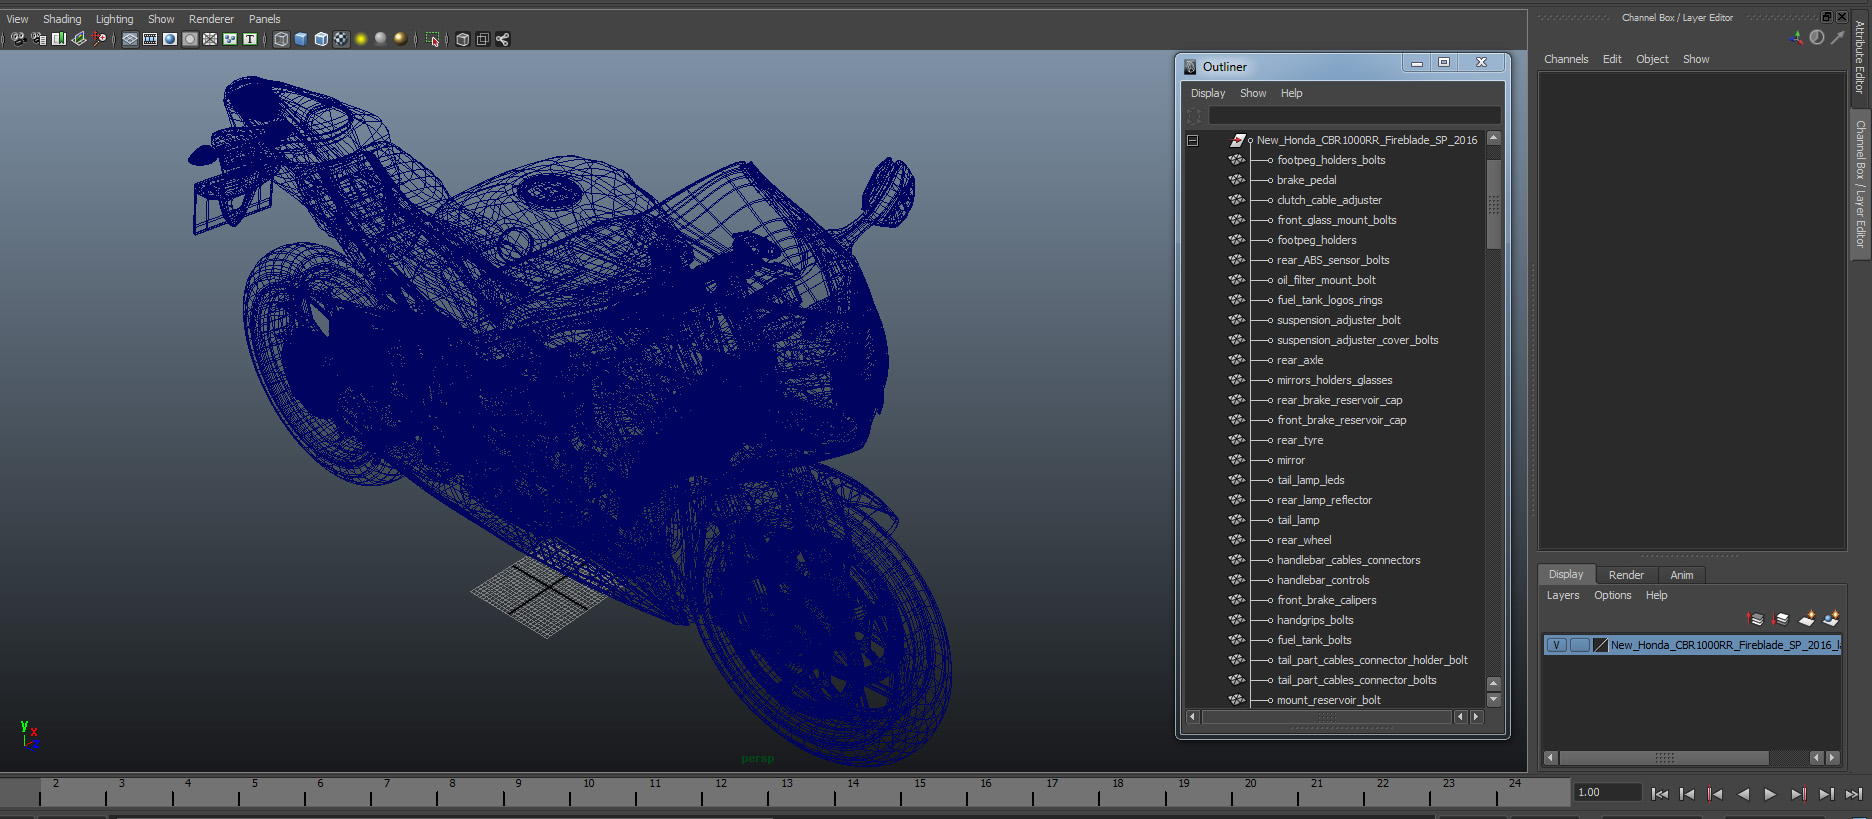This screenshot has width=1872, height=819.
Task: Enable the film gate icon
Action: [150, 39]
